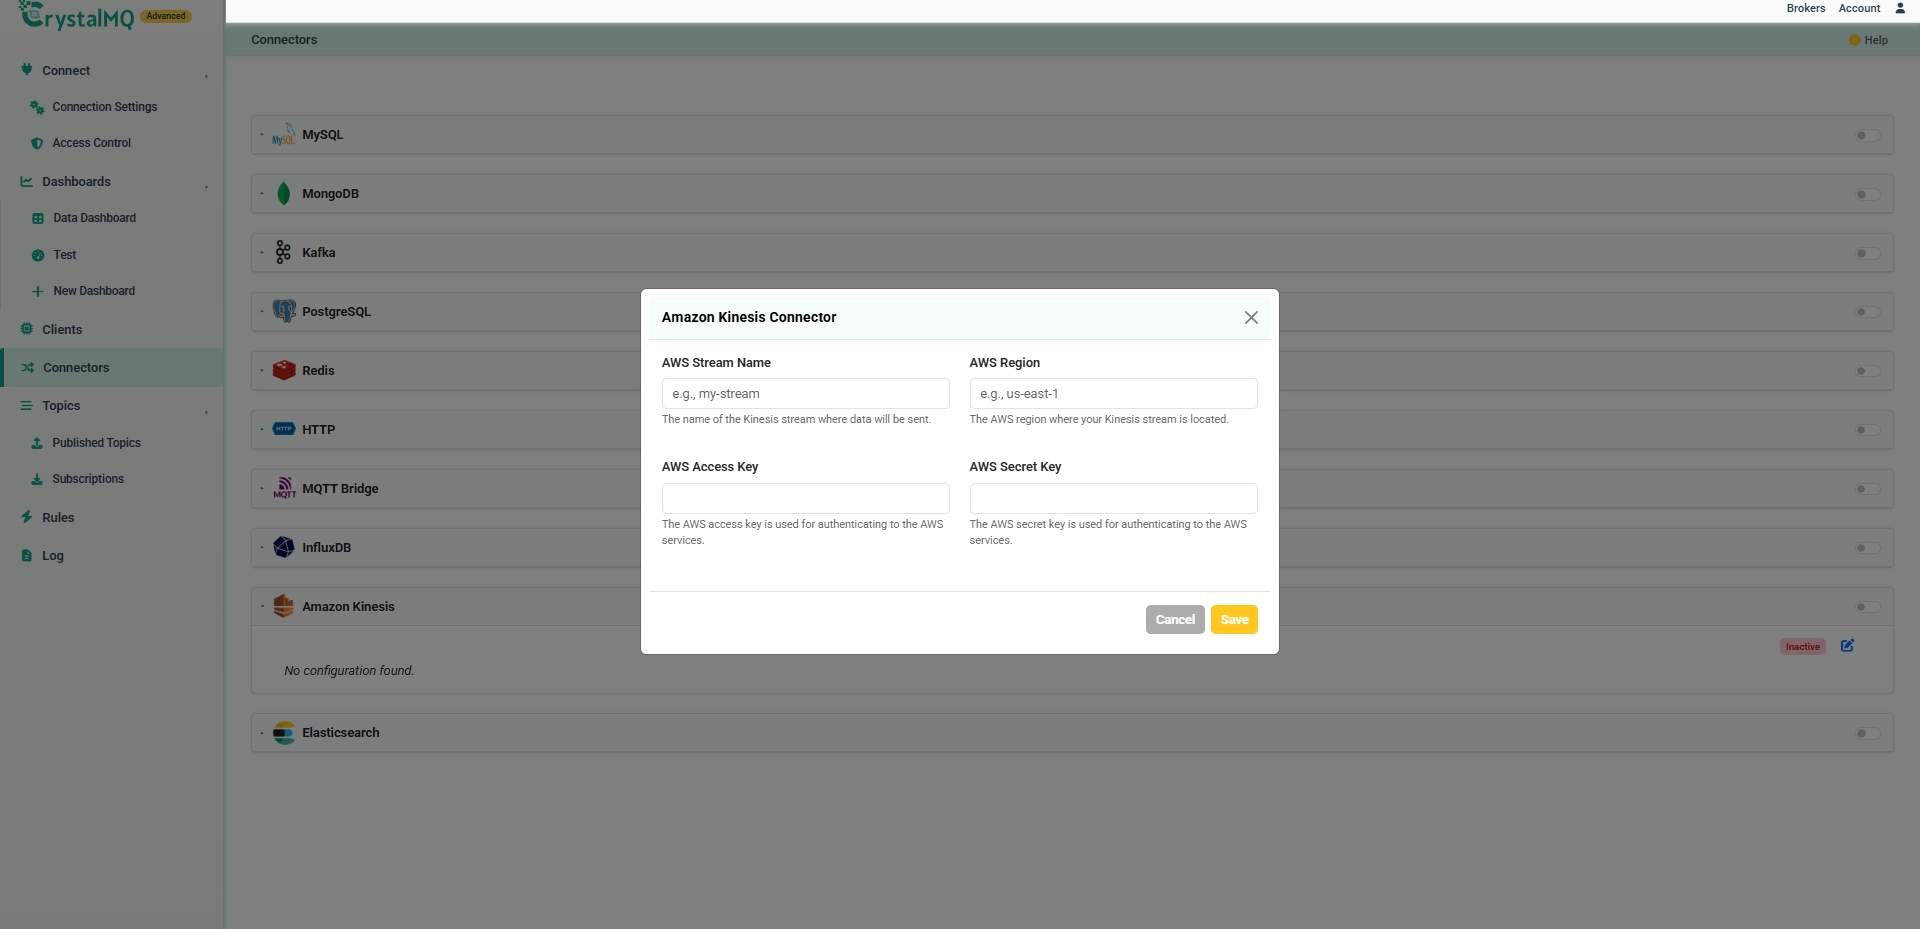Viewport: 1920px width, 929px height.
Task: Click the Elasticsearch icon
Action: [x=284, y=733]
